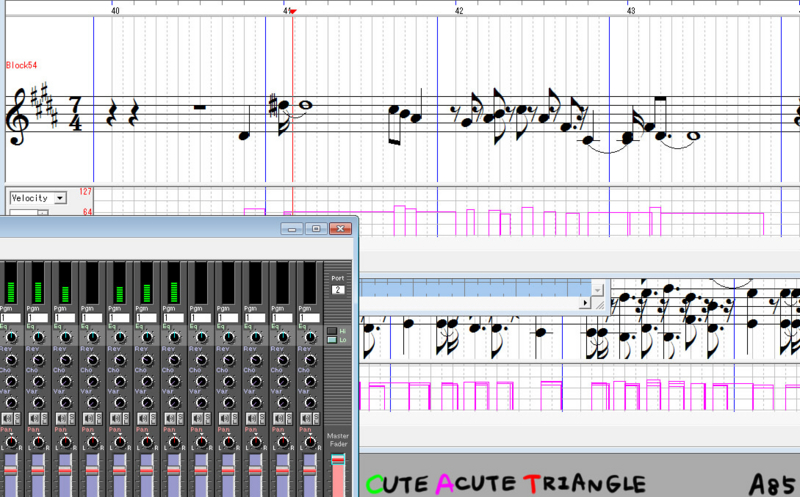Minimize the mixer window
800x497 pixels.
[292, 229]
